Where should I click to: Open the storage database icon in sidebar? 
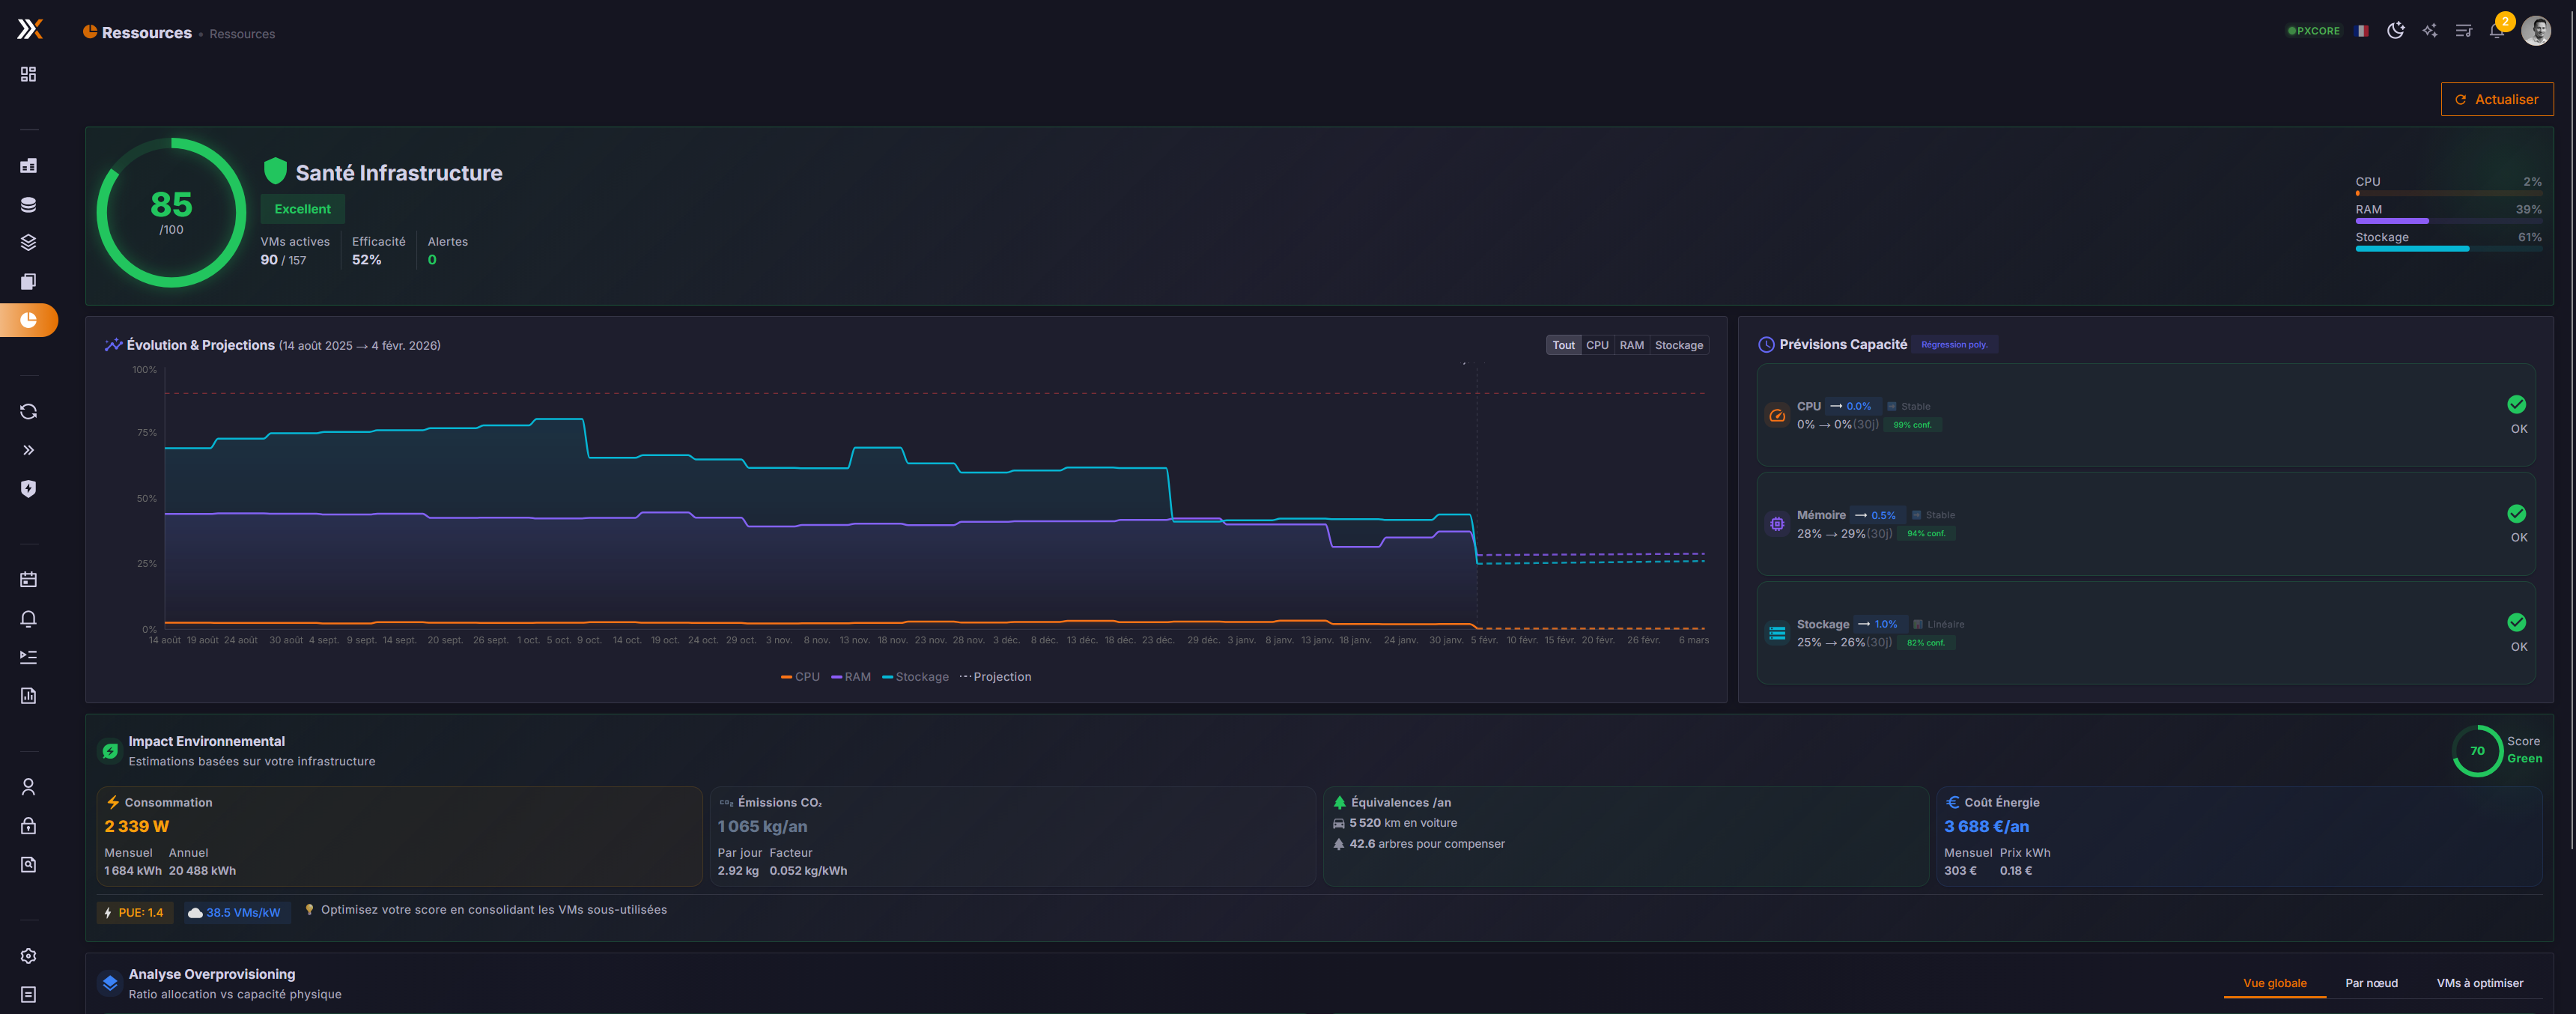[28, 205]
